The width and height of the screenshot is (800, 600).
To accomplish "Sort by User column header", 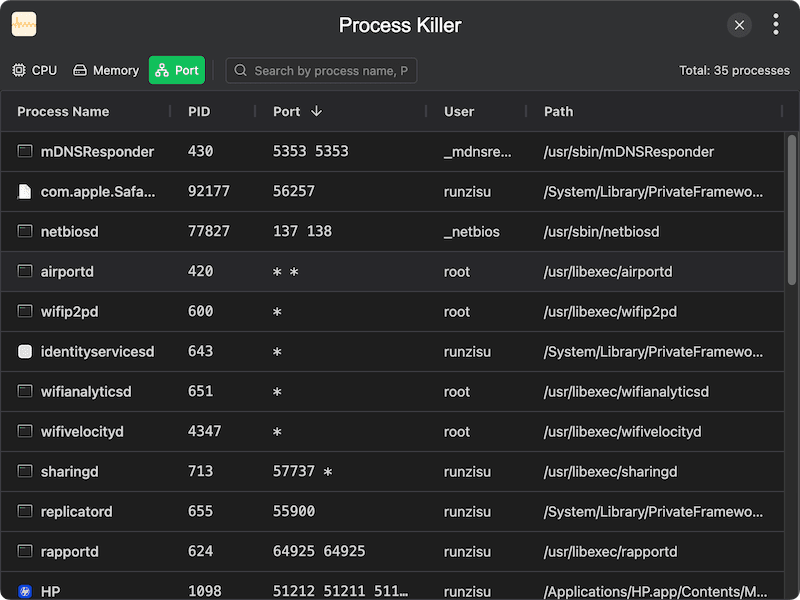I will coord(459,112).
